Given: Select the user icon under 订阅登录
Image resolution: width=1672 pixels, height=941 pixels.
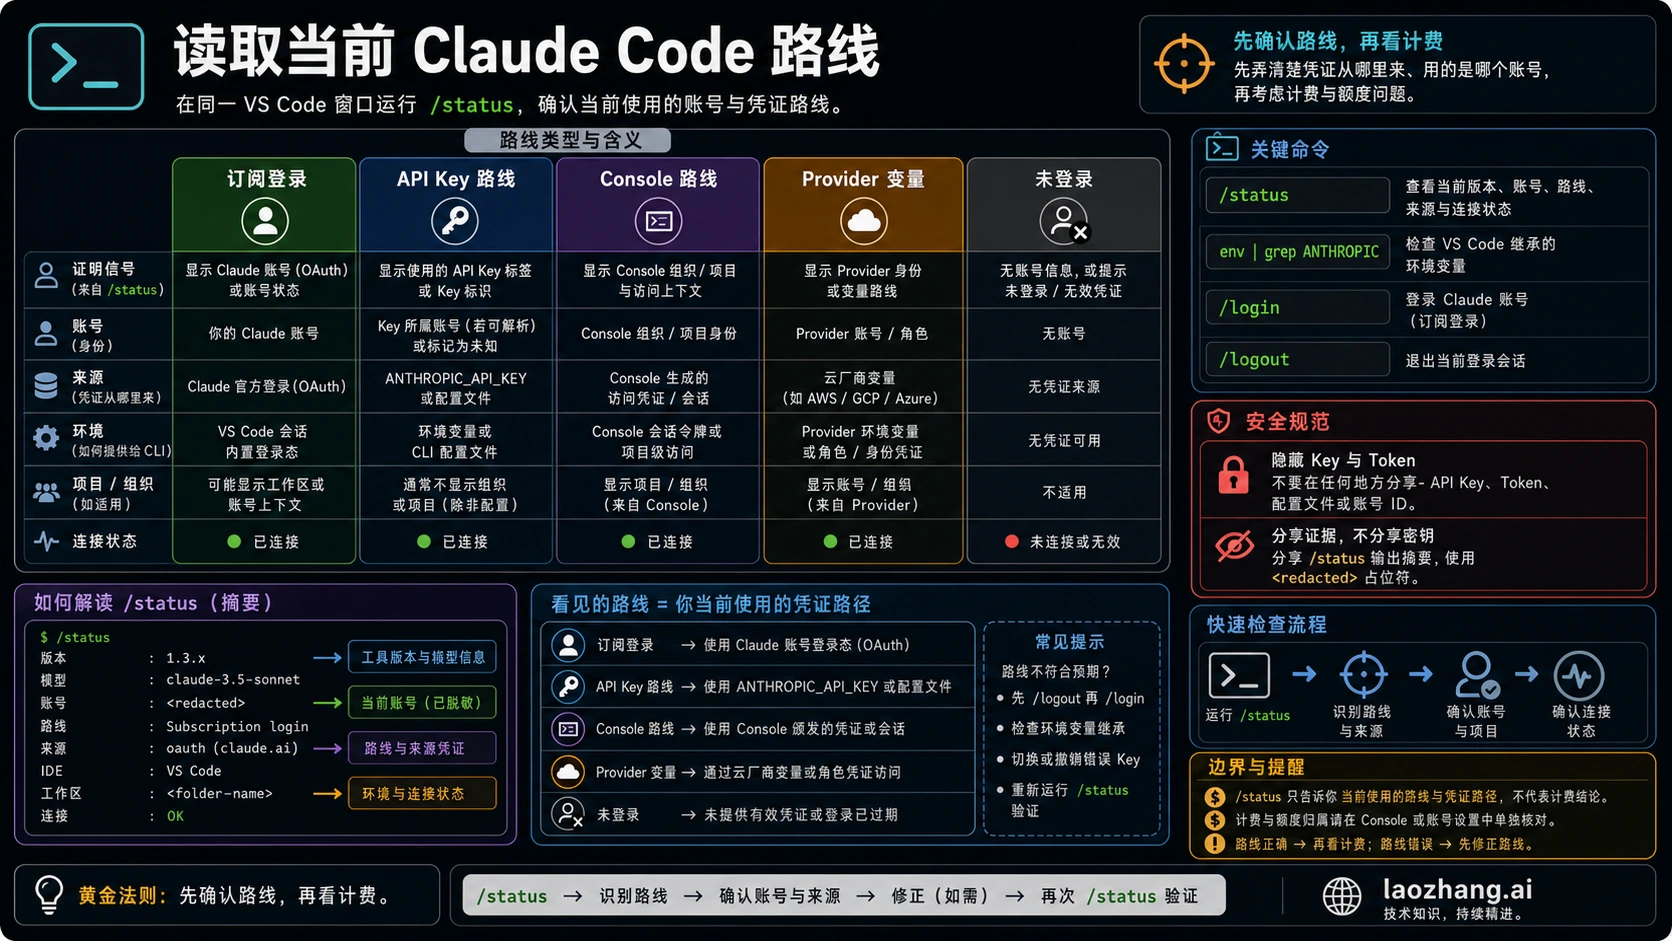Looking at the screenshot, I should pos(265,221).
